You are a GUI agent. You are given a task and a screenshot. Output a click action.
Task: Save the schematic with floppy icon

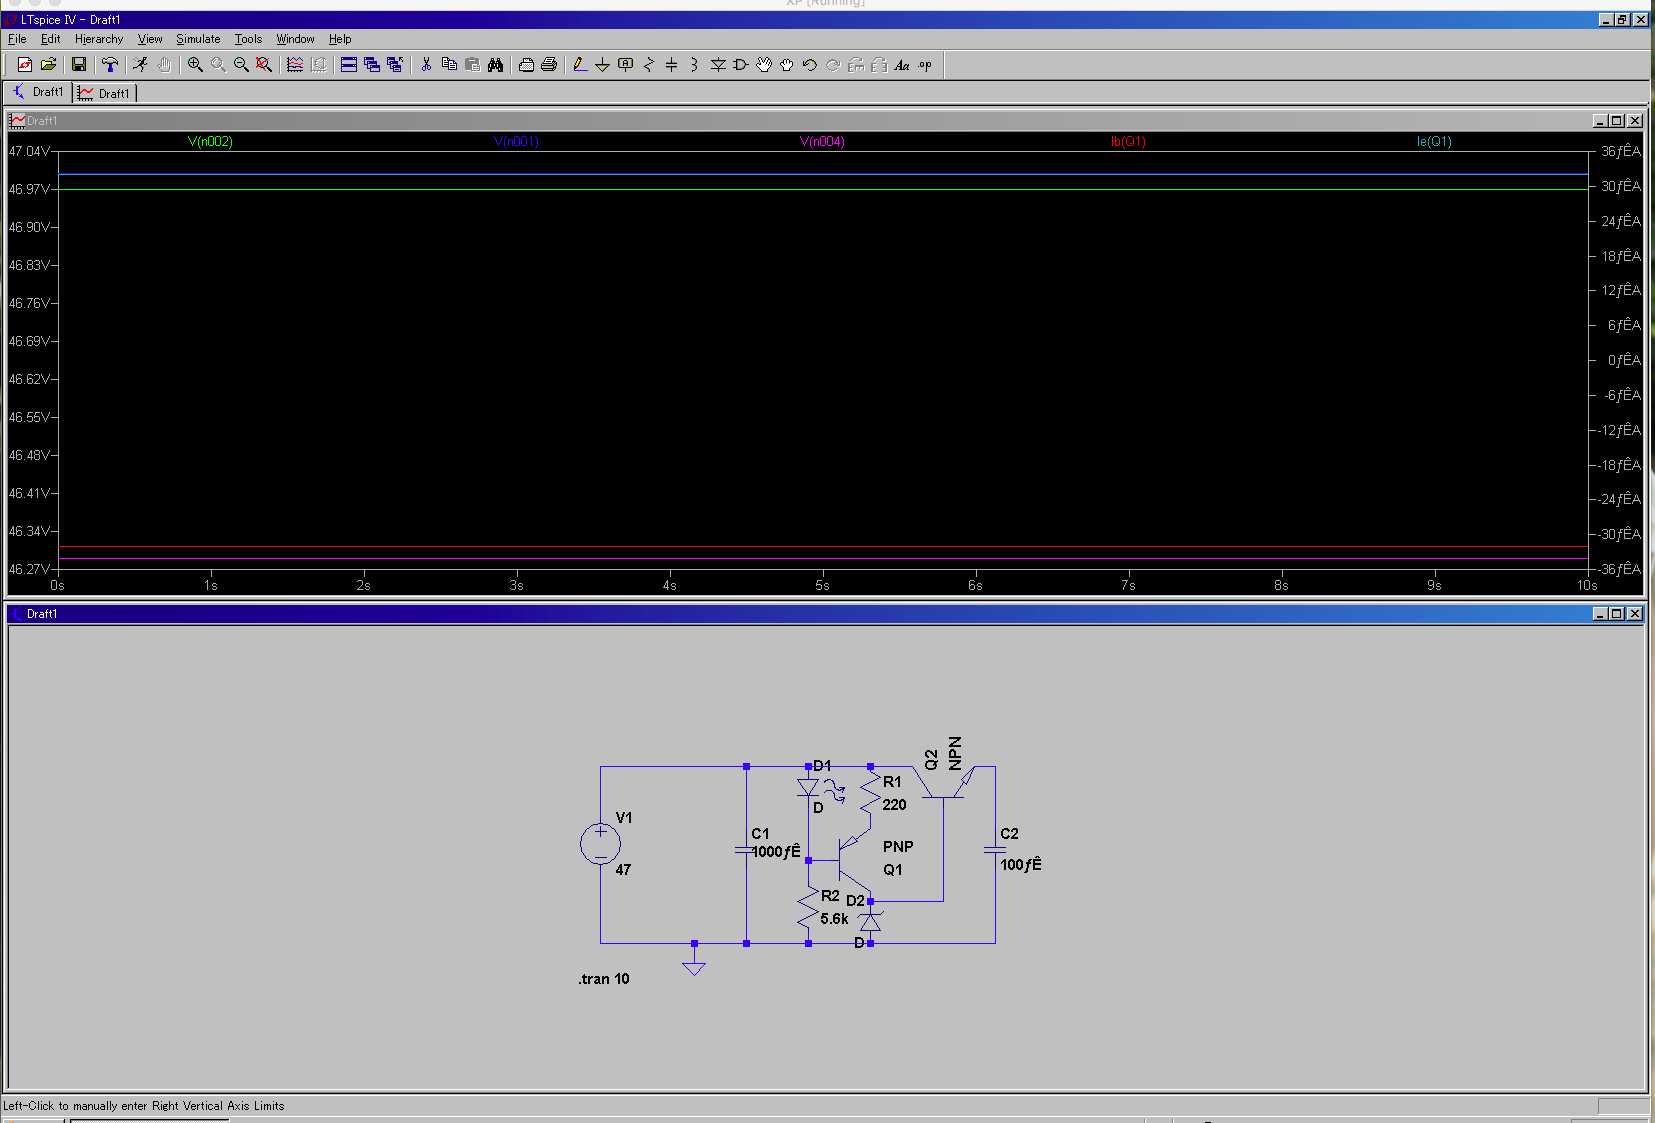pyautogui.click(x=79, y=65)
